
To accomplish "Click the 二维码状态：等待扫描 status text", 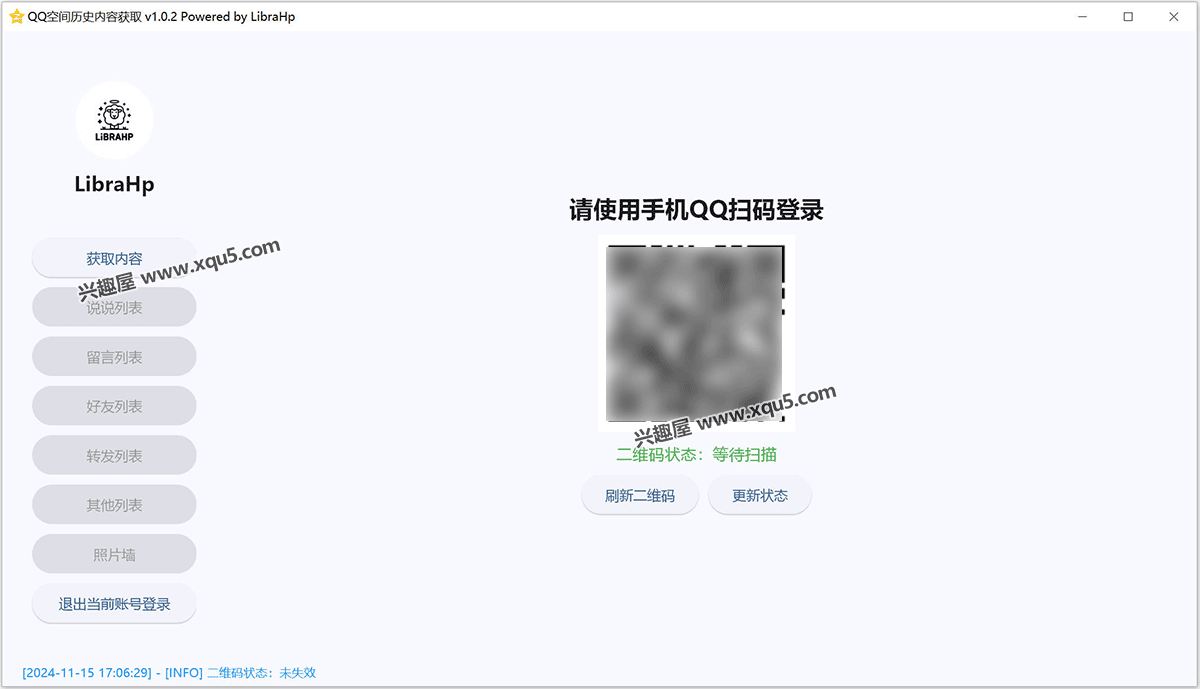I will 697,454.
